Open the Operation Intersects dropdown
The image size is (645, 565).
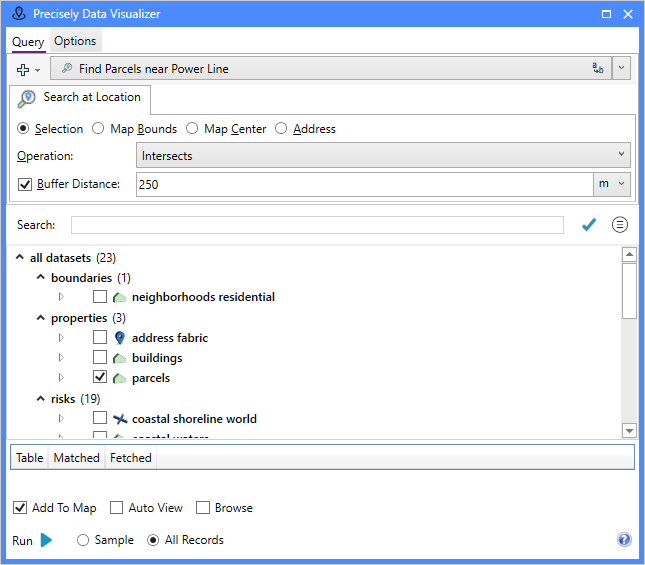383,155
